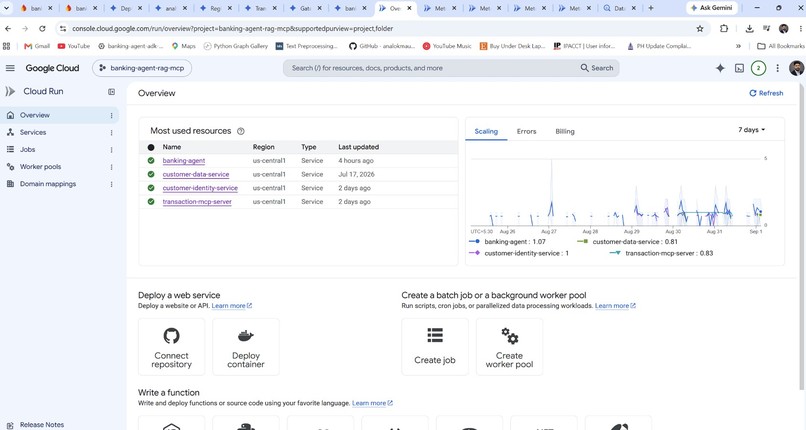Open the YouTube Music bookmark
This screenshot has width=806, height=430.
[x=447, y=46]
